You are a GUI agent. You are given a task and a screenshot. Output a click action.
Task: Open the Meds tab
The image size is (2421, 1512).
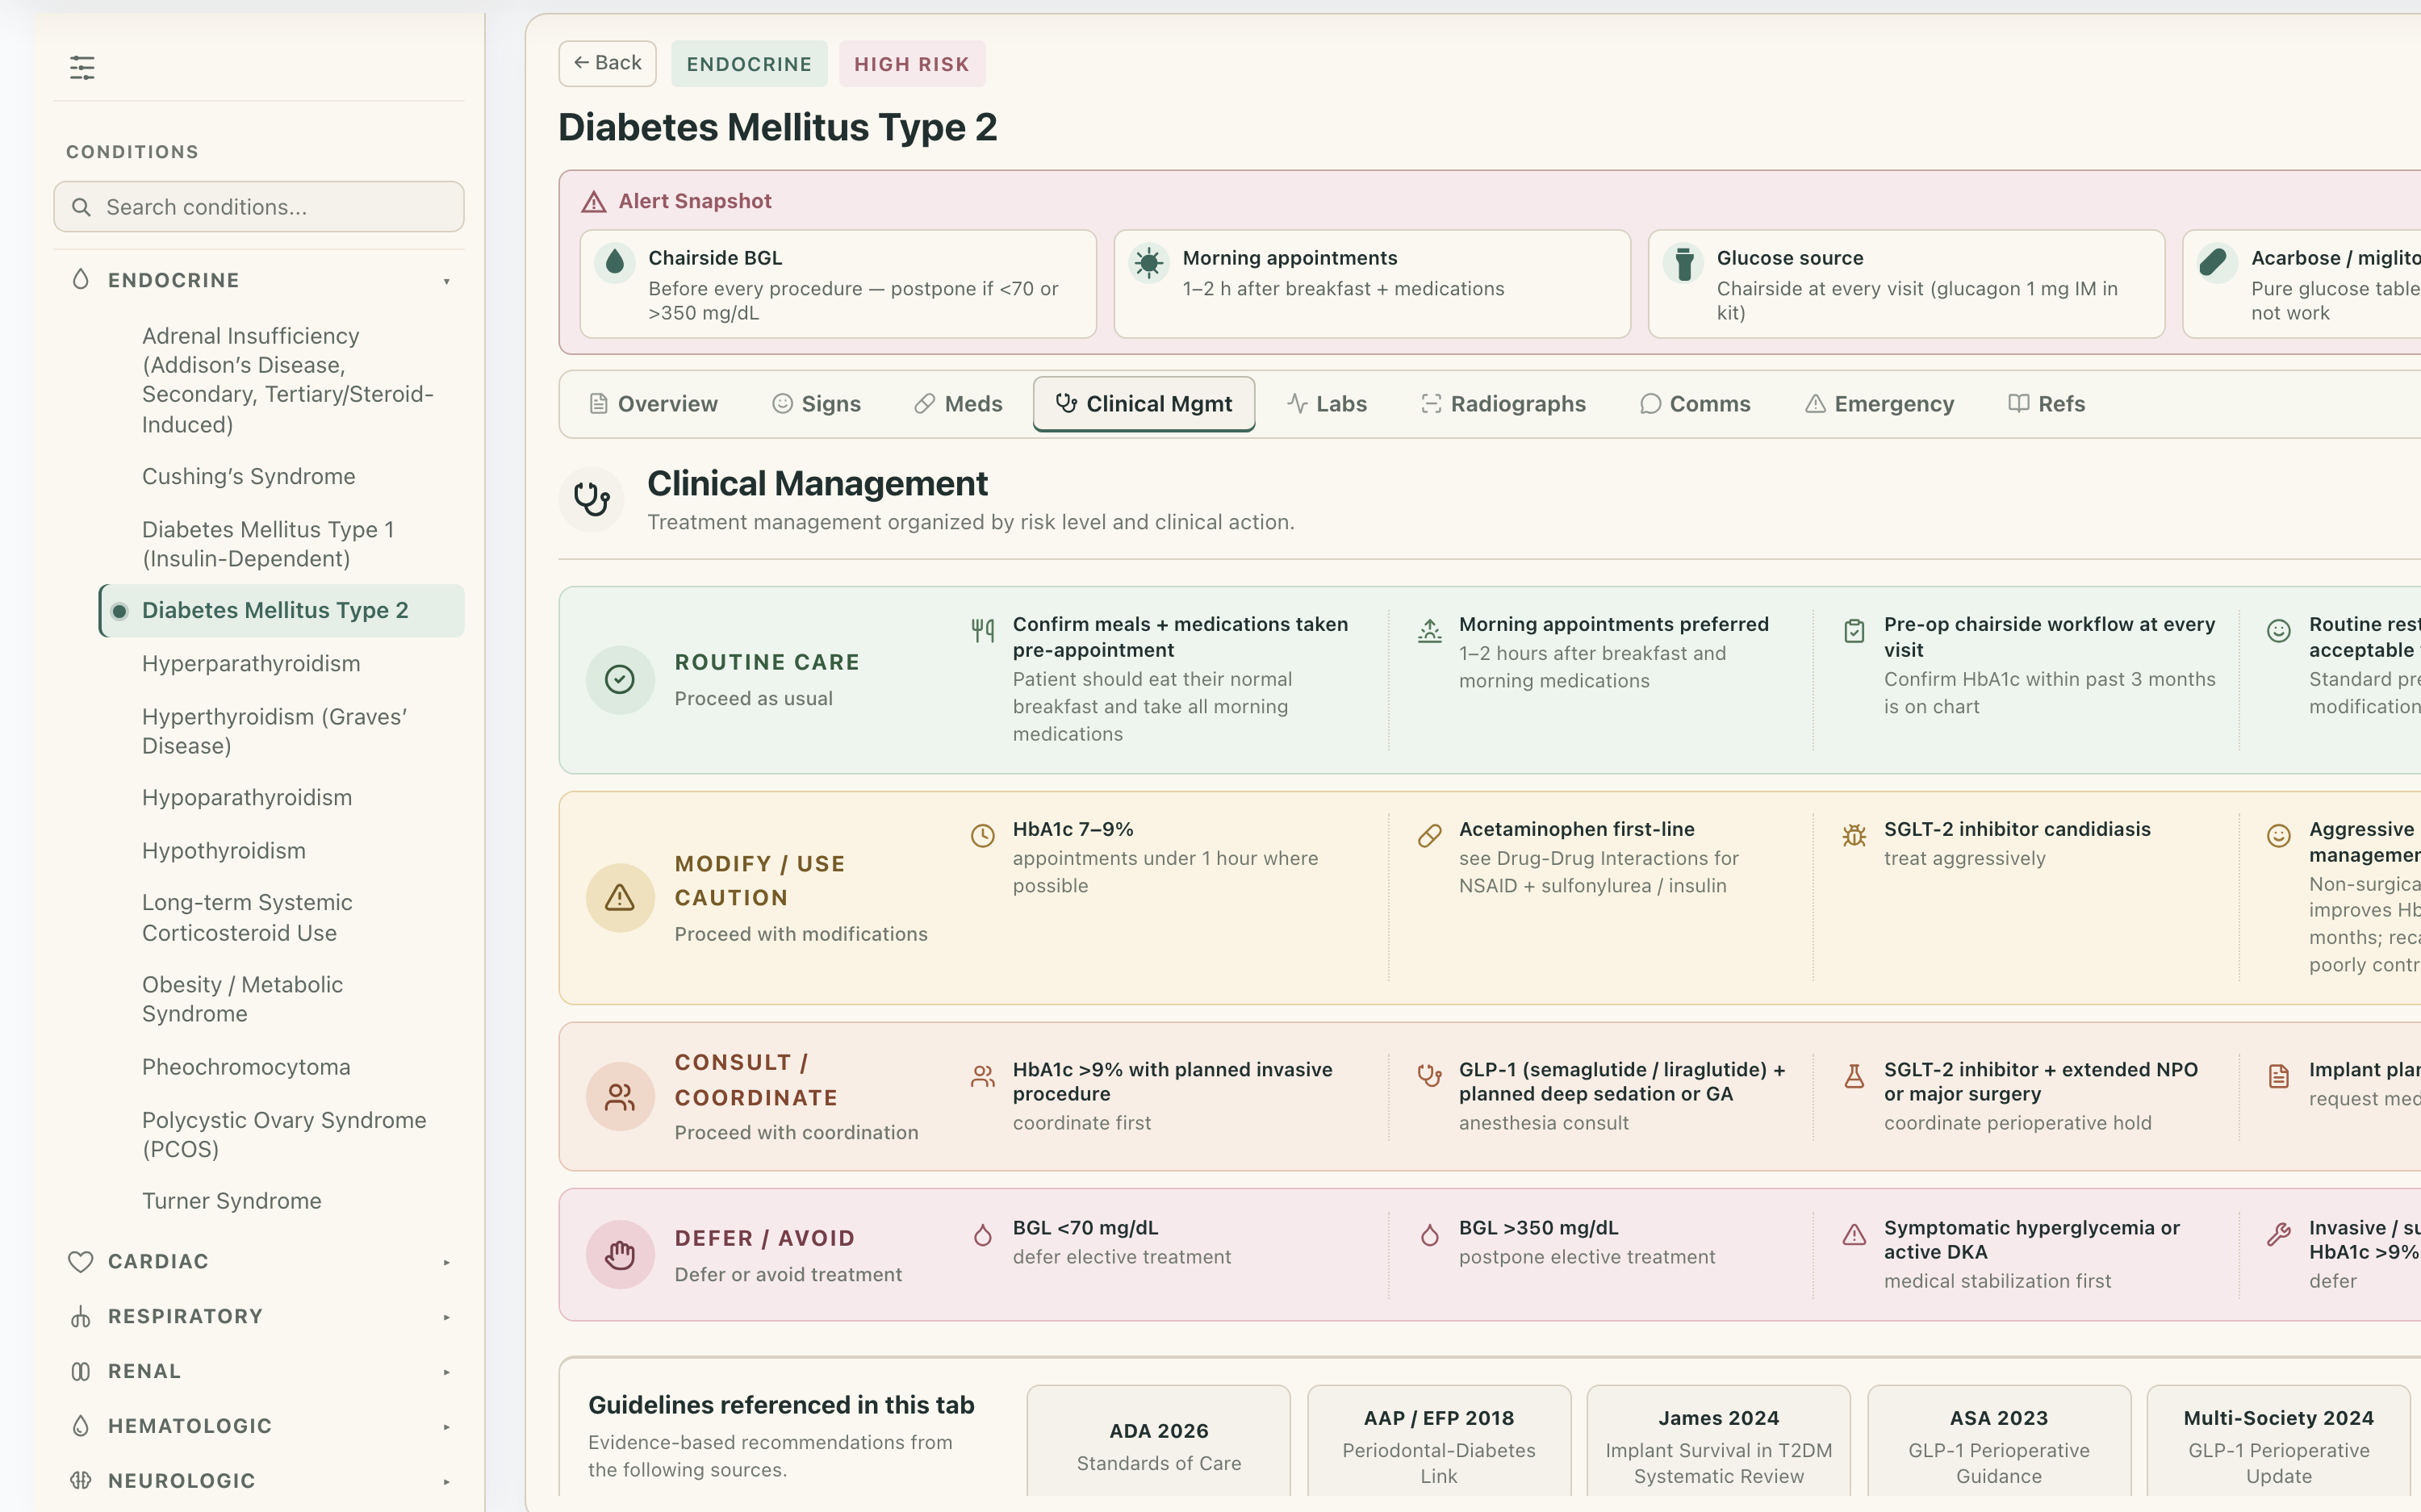tap(959, 404)
